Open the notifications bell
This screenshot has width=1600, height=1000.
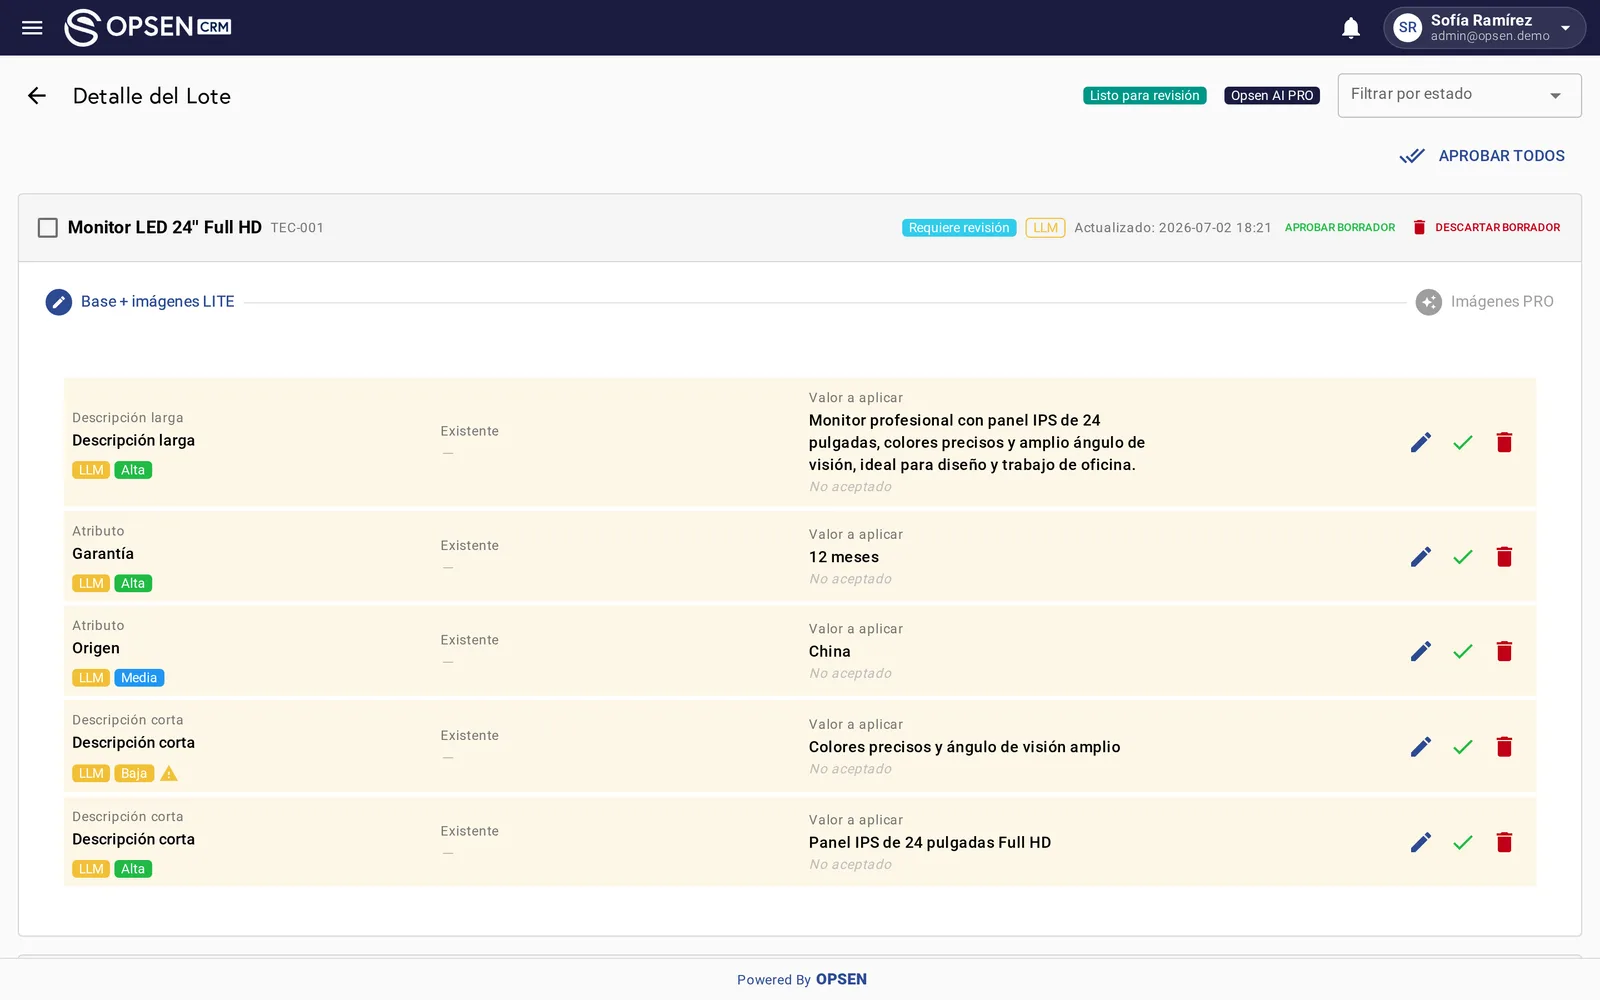1351,28
